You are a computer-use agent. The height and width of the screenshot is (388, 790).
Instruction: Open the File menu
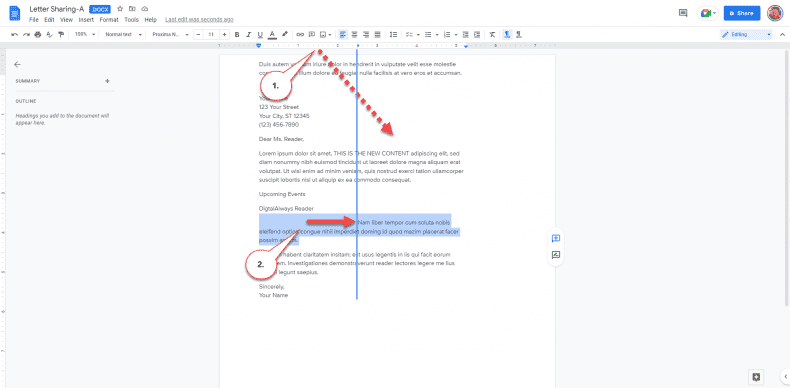[34, 20]
